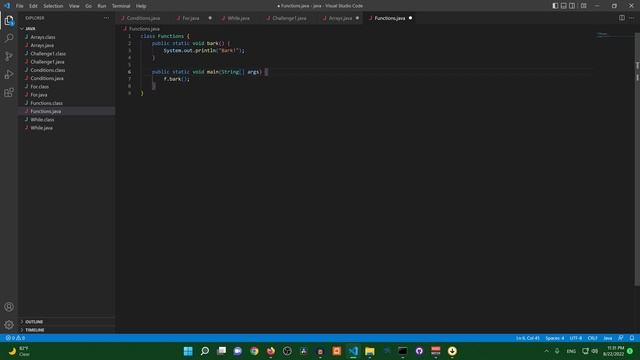Image resolution: width=640 pixels, height=360 pixels.
Task: Open the Manage gear icon
Action: [9, 325]
